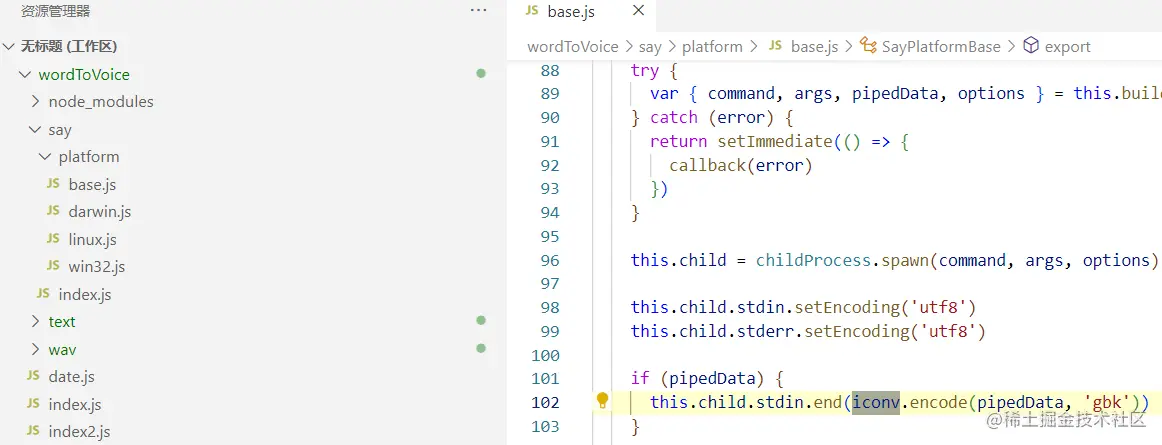Click the try keyword on line 88
This screenshot has width=1162, height=445.
[645, 70]
